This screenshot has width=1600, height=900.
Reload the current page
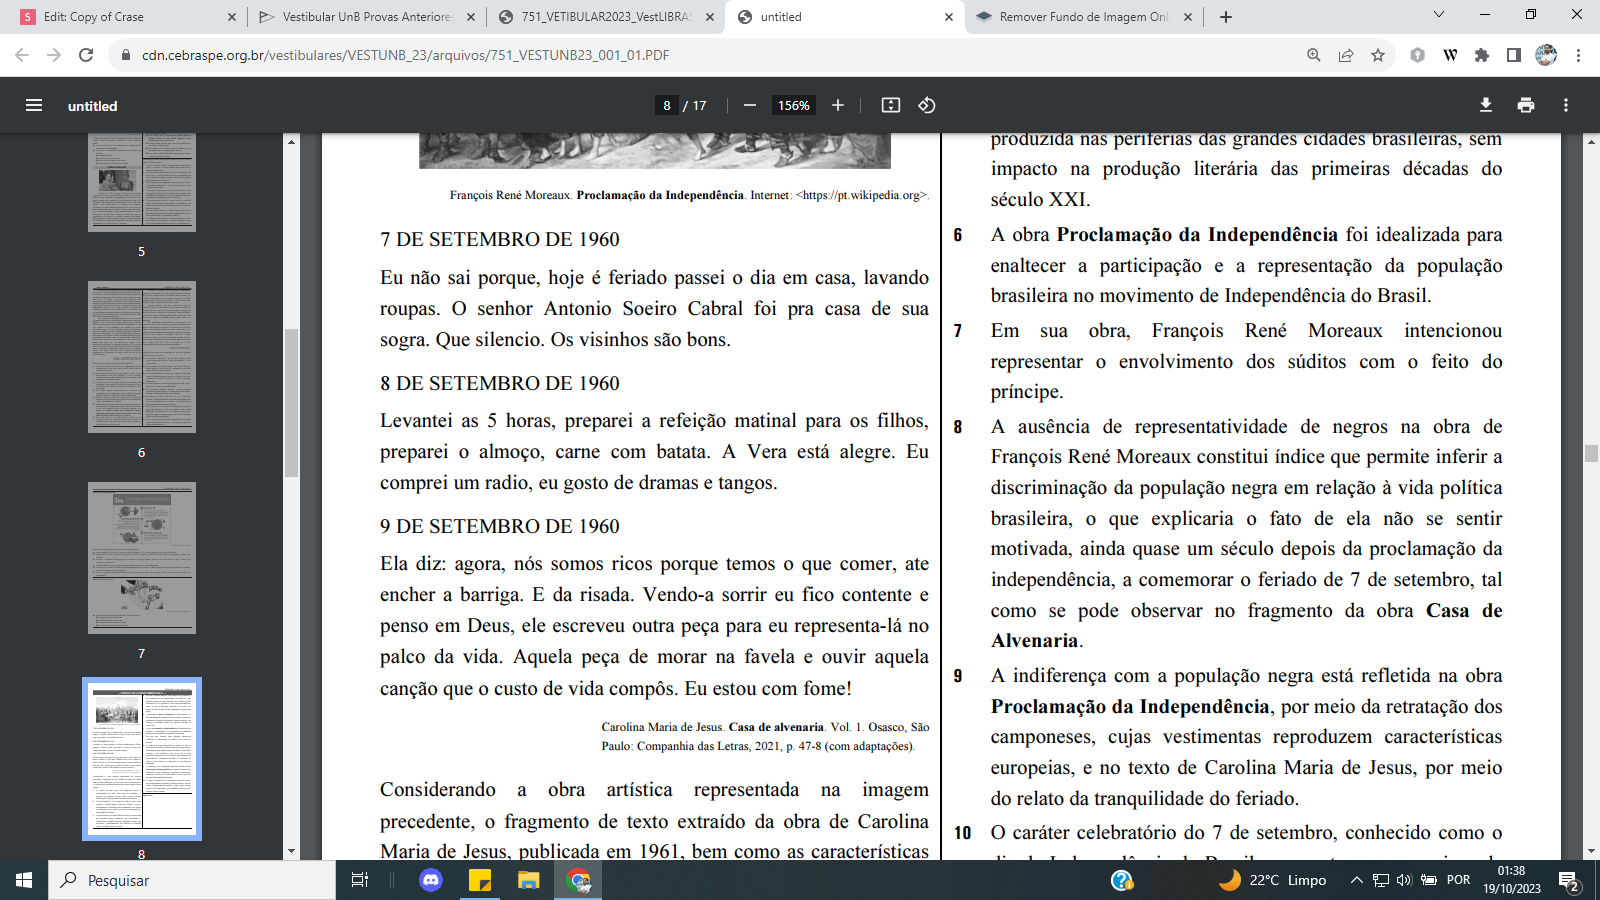pos(86,55)
